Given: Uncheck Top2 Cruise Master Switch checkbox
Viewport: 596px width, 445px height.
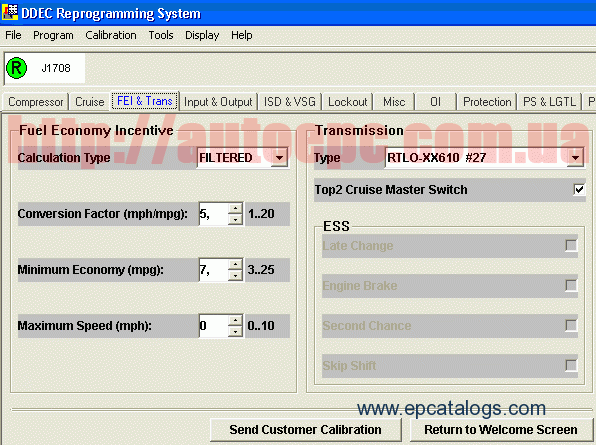Looking at the screenshot, I should pyautogui.click(x=579, y=189).
